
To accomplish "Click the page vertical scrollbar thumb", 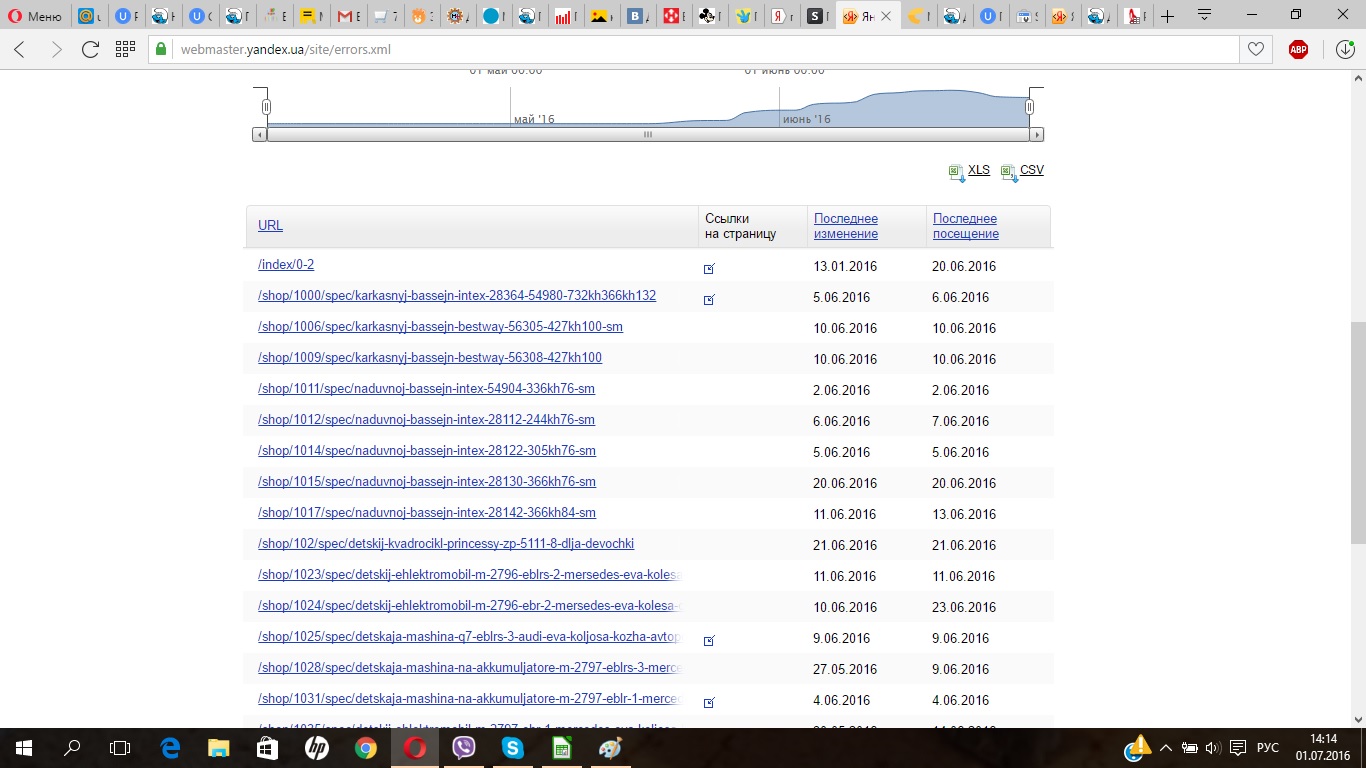I will point(1358,432).
